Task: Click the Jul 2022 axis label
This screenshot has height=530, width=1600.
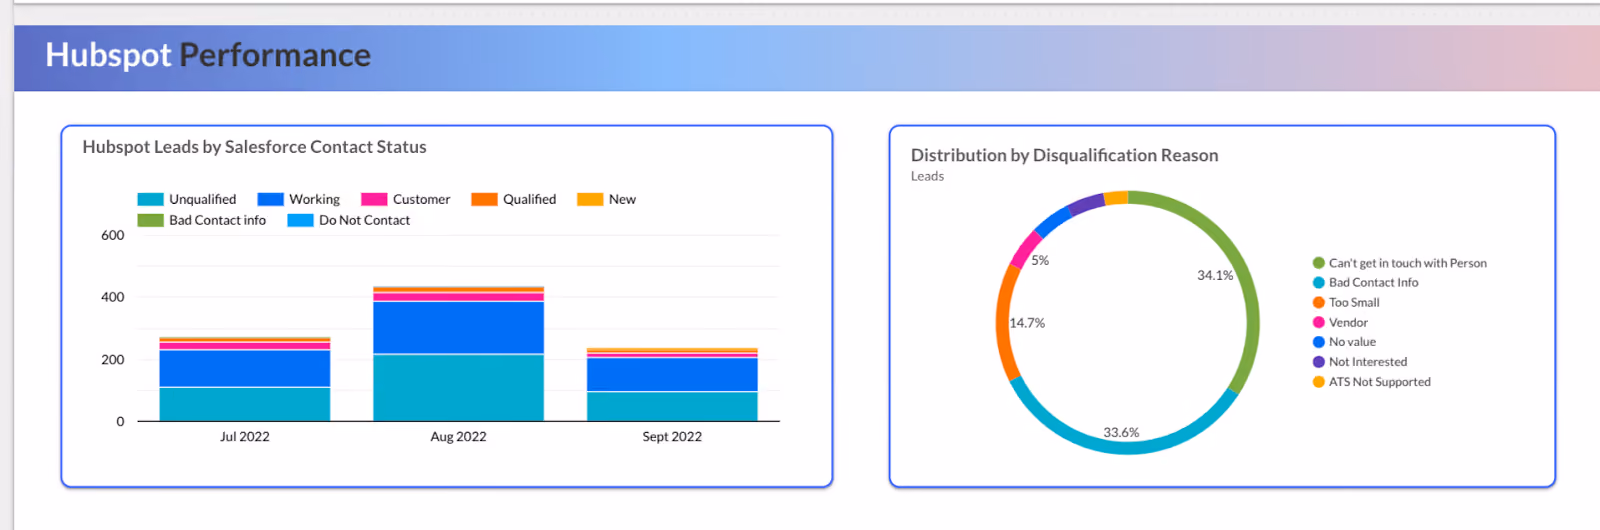Action: pyautogui.click(x=245, y=436)
